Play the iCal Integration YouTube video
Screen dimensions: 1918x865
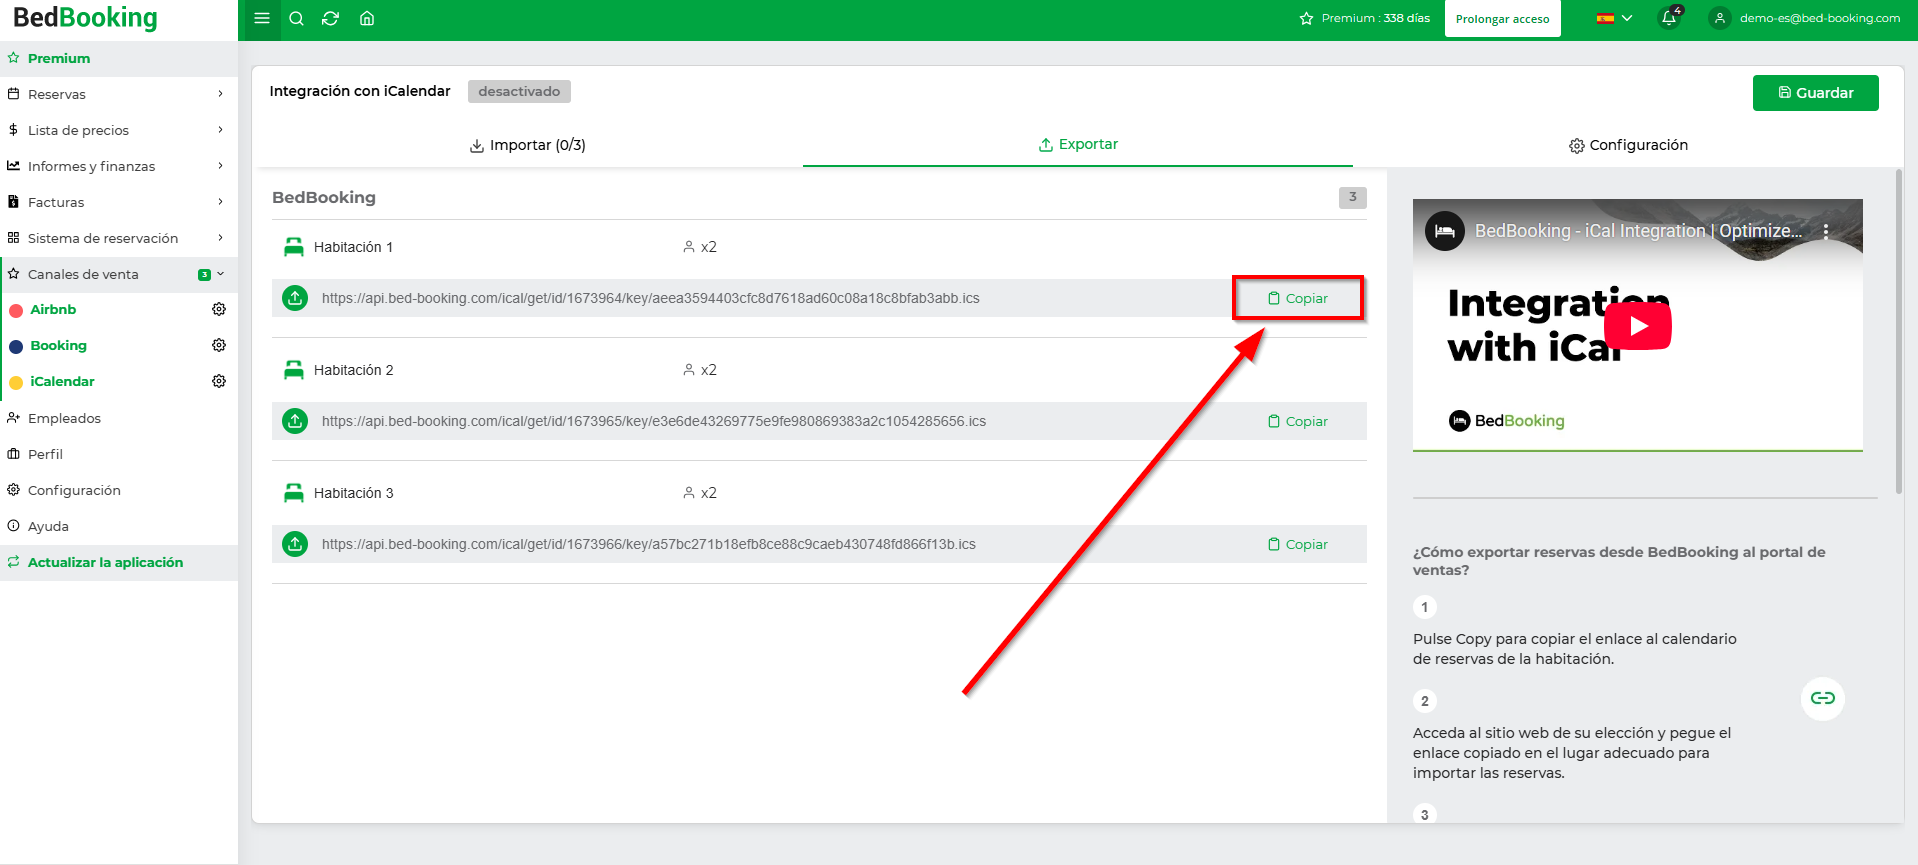(x=1638, y=325)
